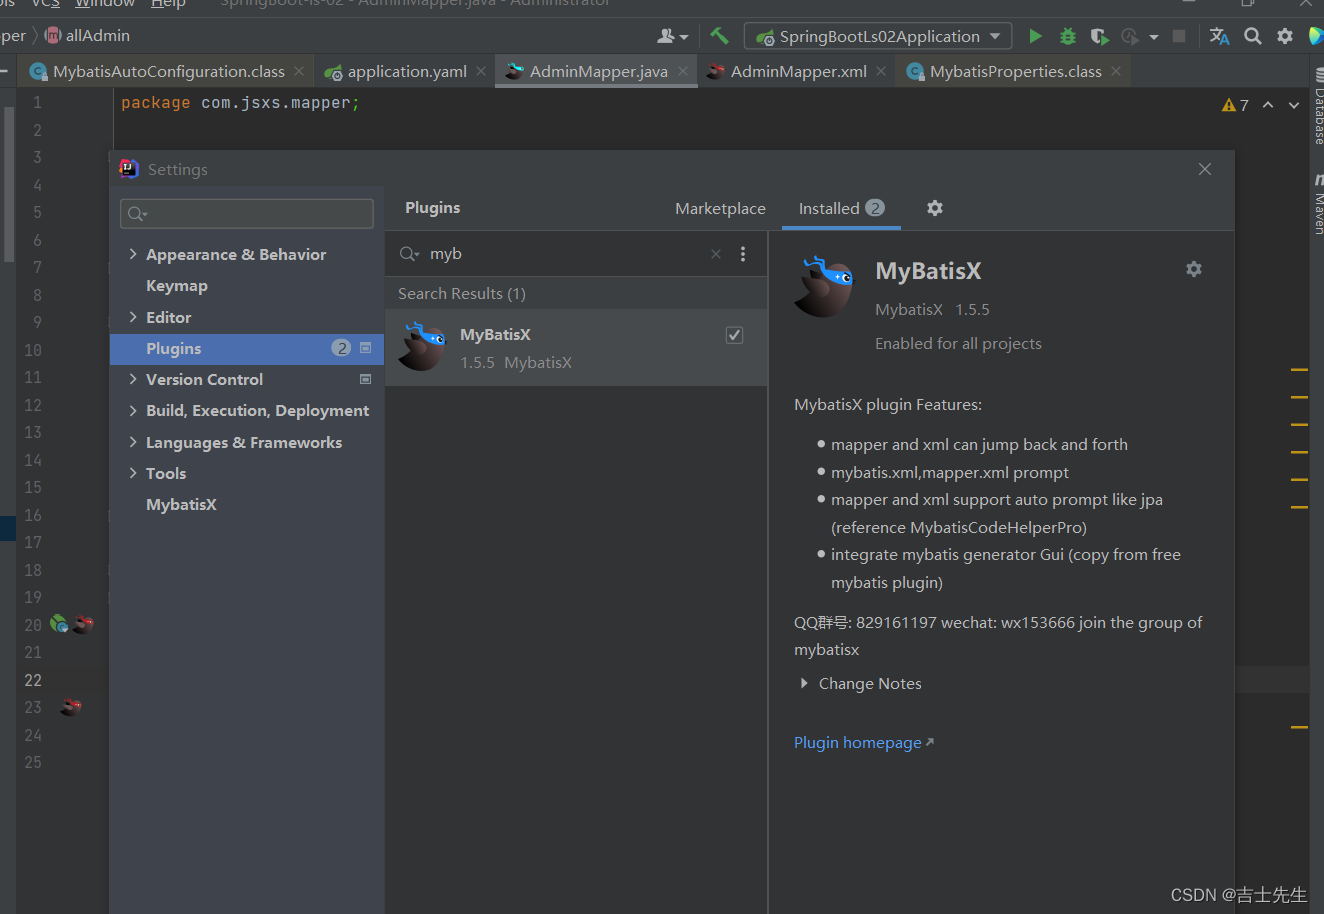Select the MyBatisX plugin list row
The width and height of the screenshot is (1324, 914).
pyautogui.click(x=576, y=347)
